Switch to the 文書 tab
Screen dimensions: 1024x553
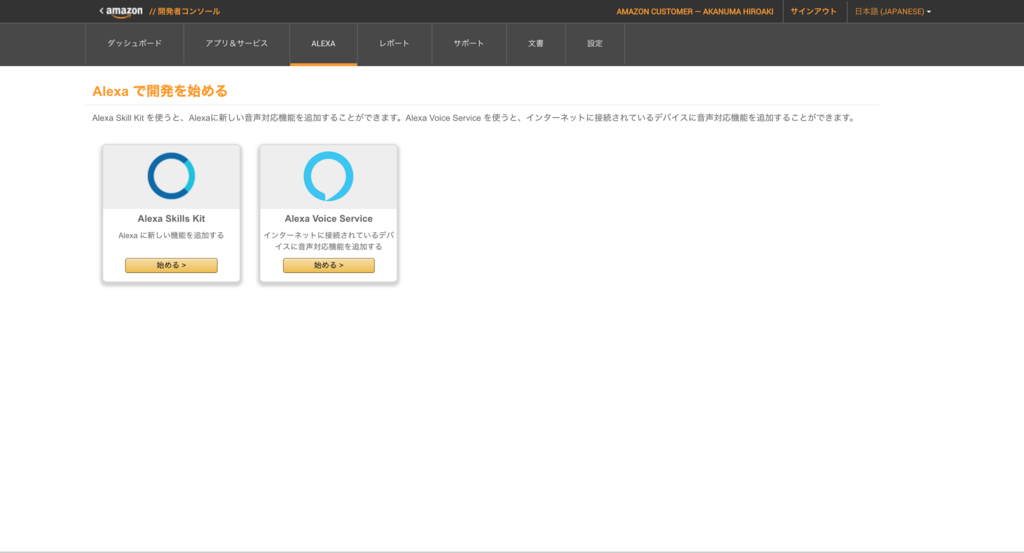536,44
